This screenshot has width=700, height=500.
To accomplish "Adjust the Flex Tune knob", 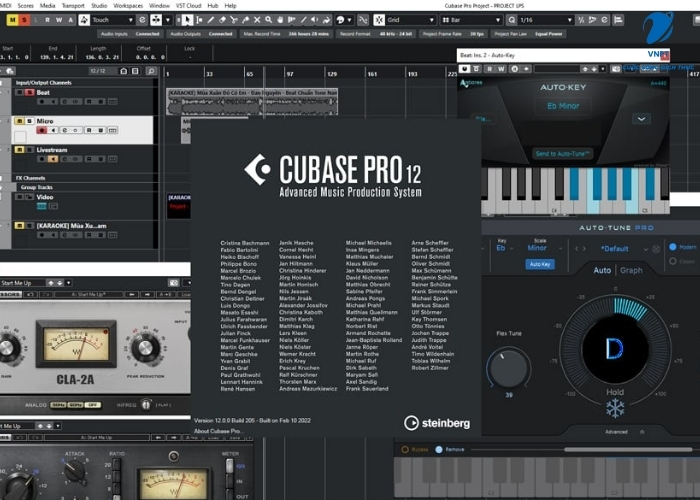I will pyautogui.click(x=508, y=368).
